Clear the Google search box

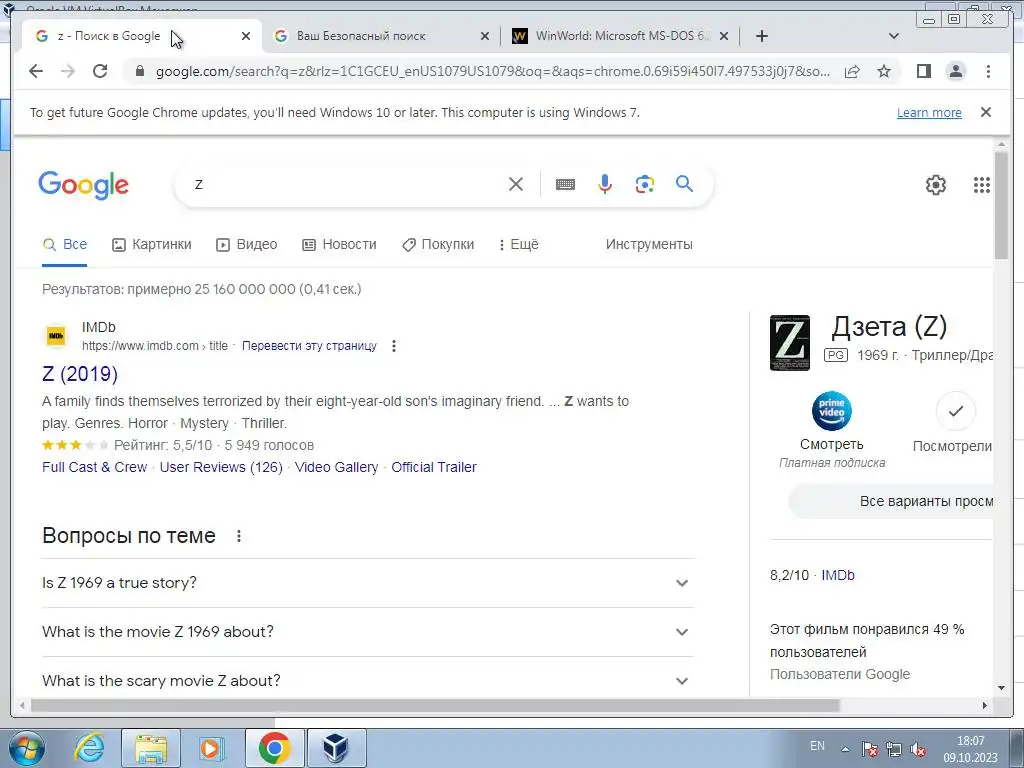pyautogui.click(x=516, y=184)
